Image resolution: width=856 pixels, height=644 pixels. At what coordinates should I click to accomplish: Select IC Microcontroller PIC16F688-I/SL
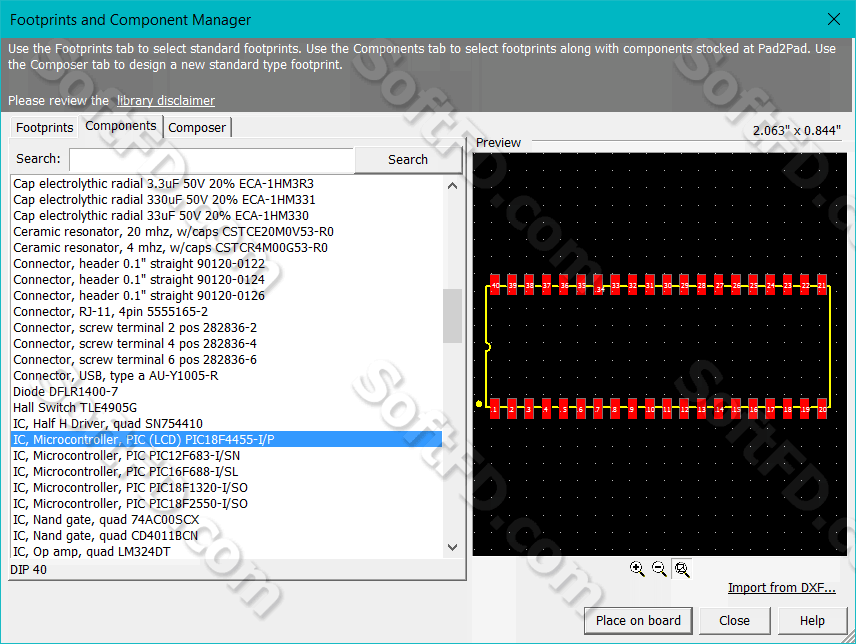click(x=227, y=472)
